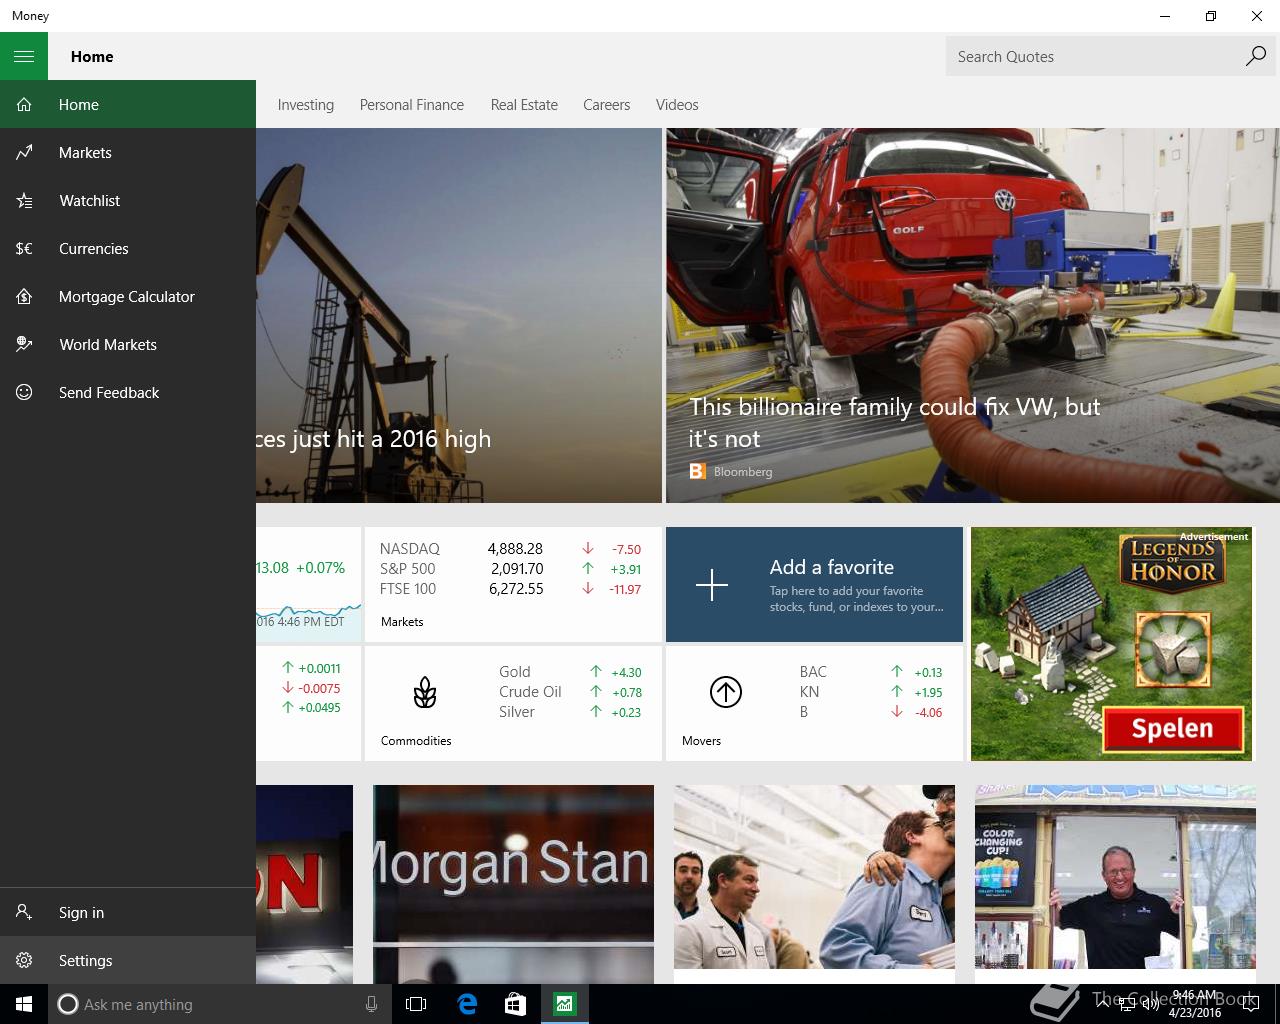Select Currencies in the sidebar
This screenshot has width=1280, height=1024.
(128, 248)
